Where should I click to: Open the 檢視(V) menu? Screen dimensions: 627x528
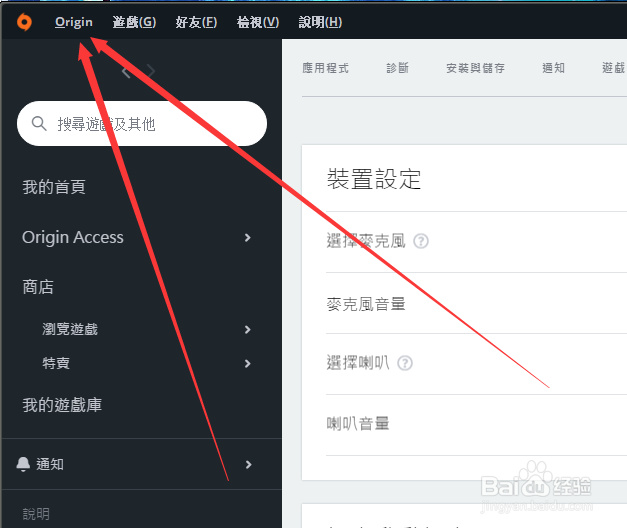coord(258,22)
